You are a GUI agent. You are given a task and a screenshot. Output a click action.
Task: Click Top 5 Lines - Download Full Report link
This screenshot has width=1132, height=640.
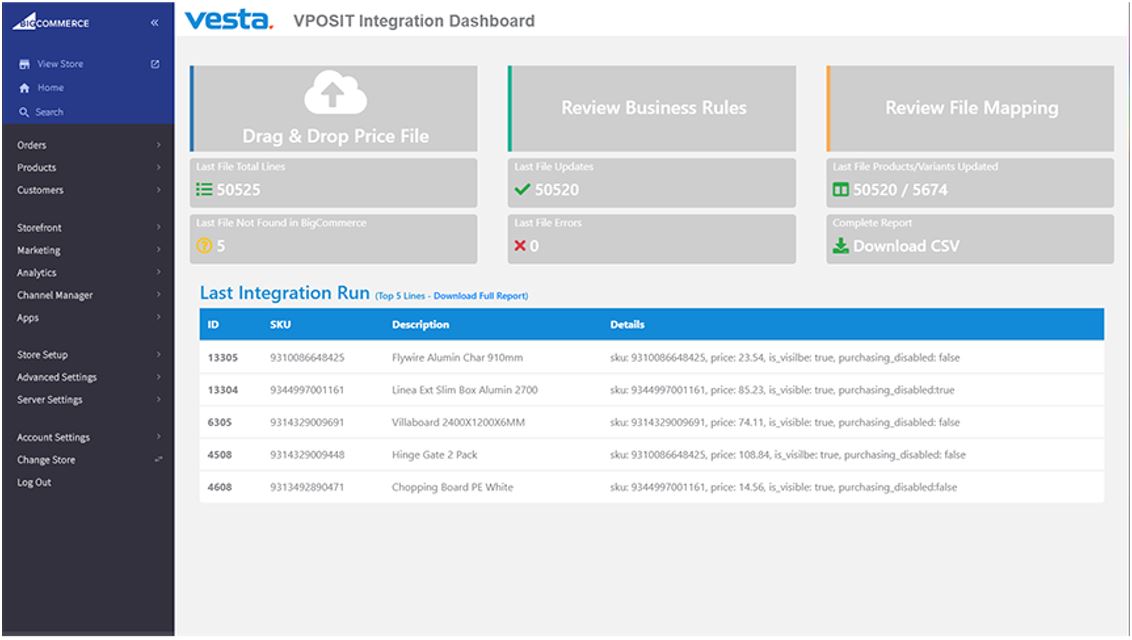coord(452,296)
